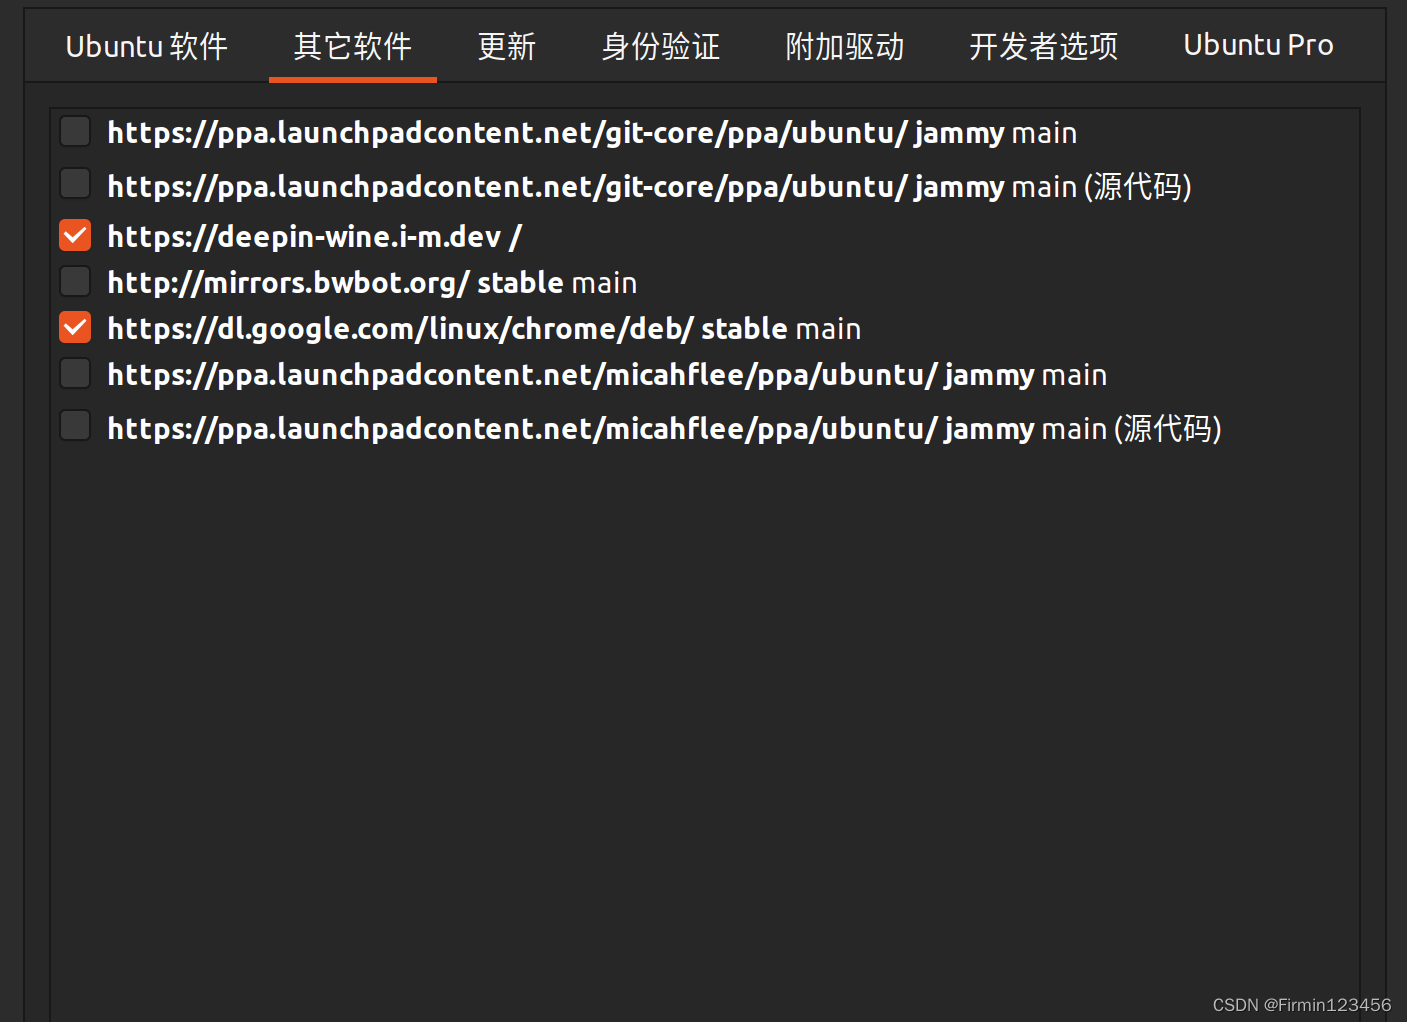The width and height of the screenshot is (1407, 1022).
Task: Switch to the Ubuntu 软件 tab
Action: pos(147,46)
